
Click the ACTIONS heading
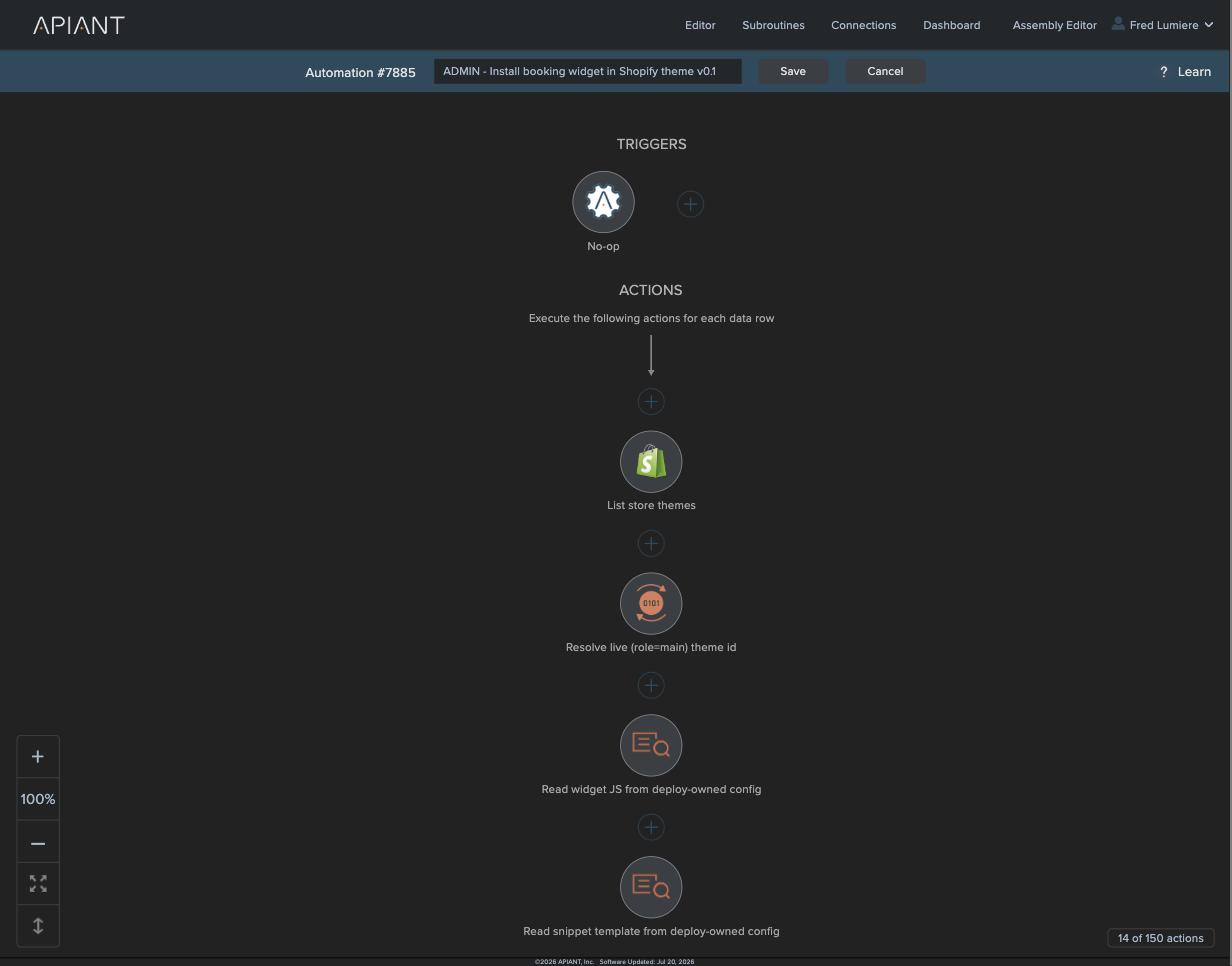(651, 290)
